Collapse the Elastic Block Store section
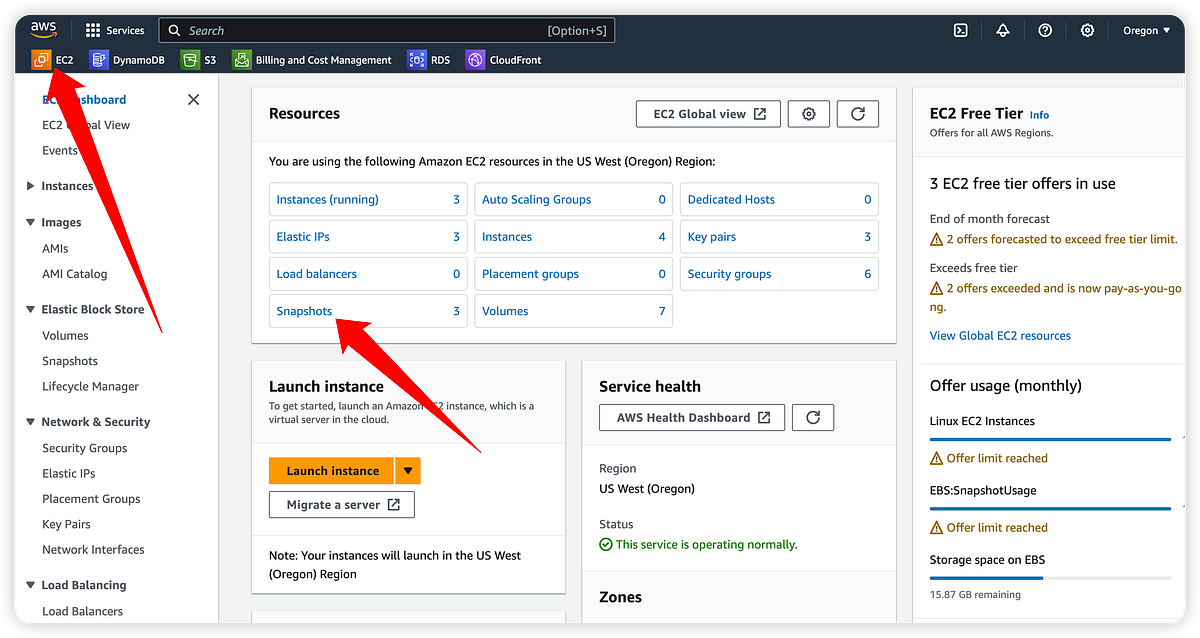This screenshot has width=1200, height=638. [31, 309]
